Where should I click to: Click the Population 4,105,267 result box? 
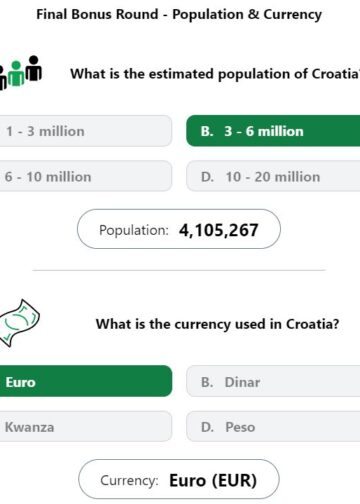(x=179, y=229)
